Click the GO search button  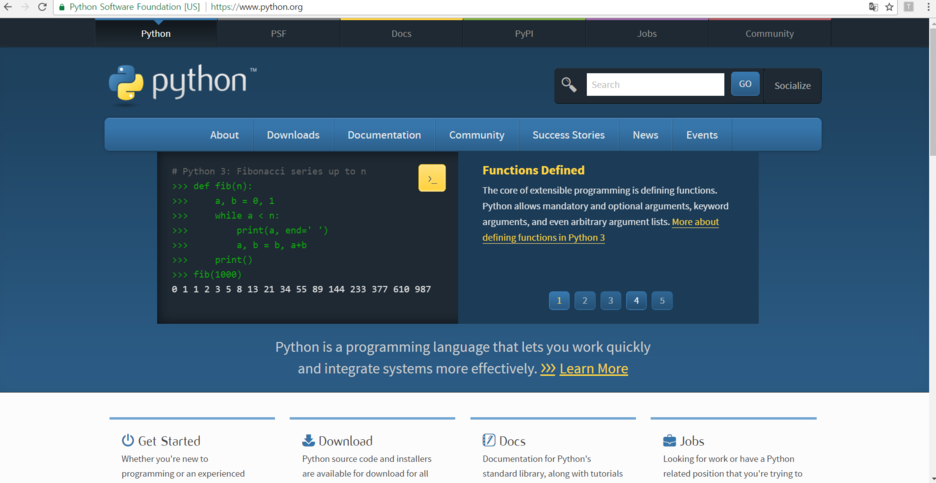coord(745,84)
